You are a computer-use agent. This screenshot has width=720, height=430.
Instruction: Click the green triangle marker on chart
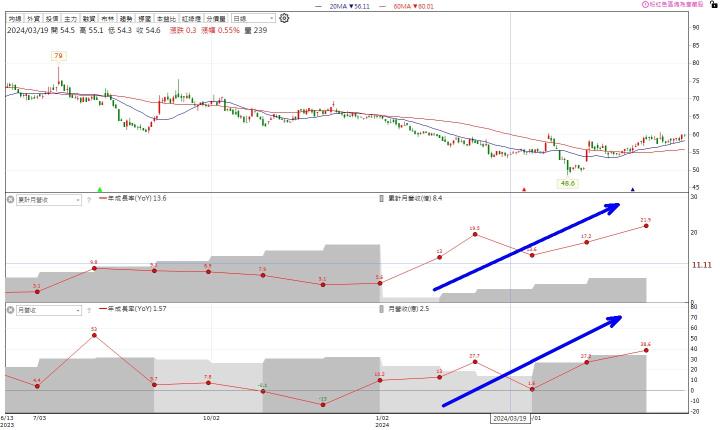[99, 189]
